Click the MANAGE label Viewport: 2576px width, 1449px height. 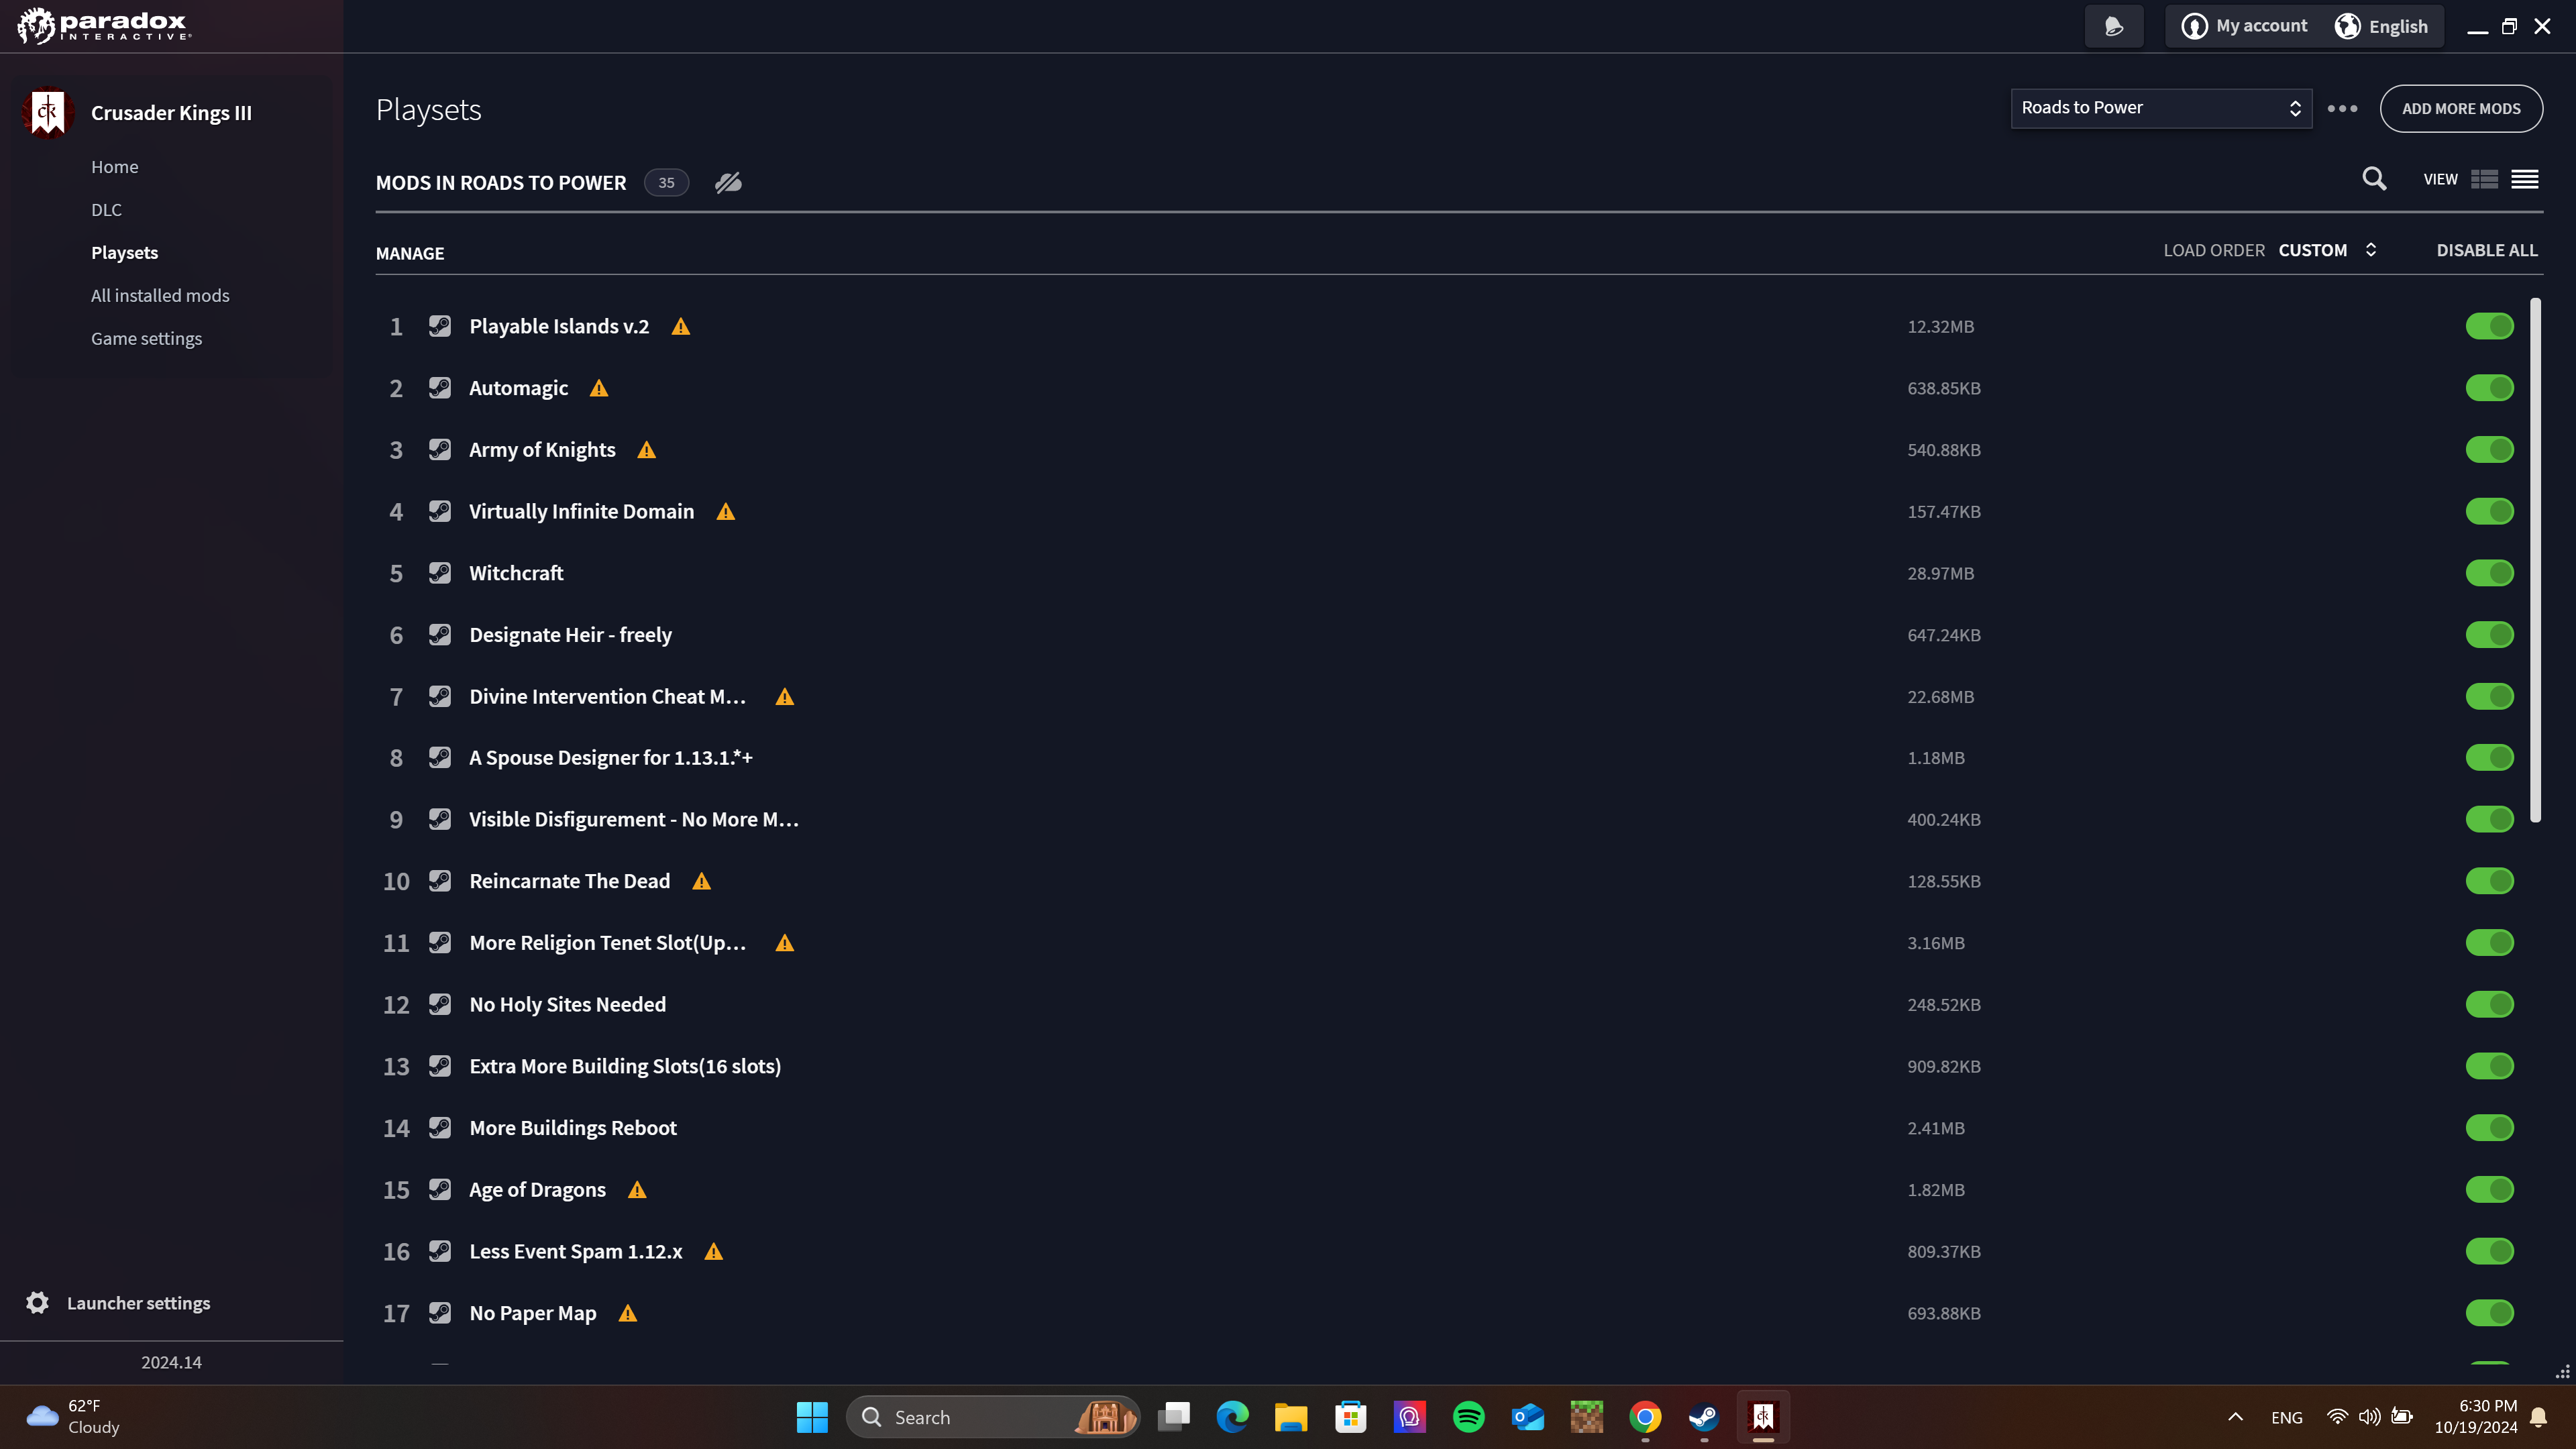pos(410,254)
